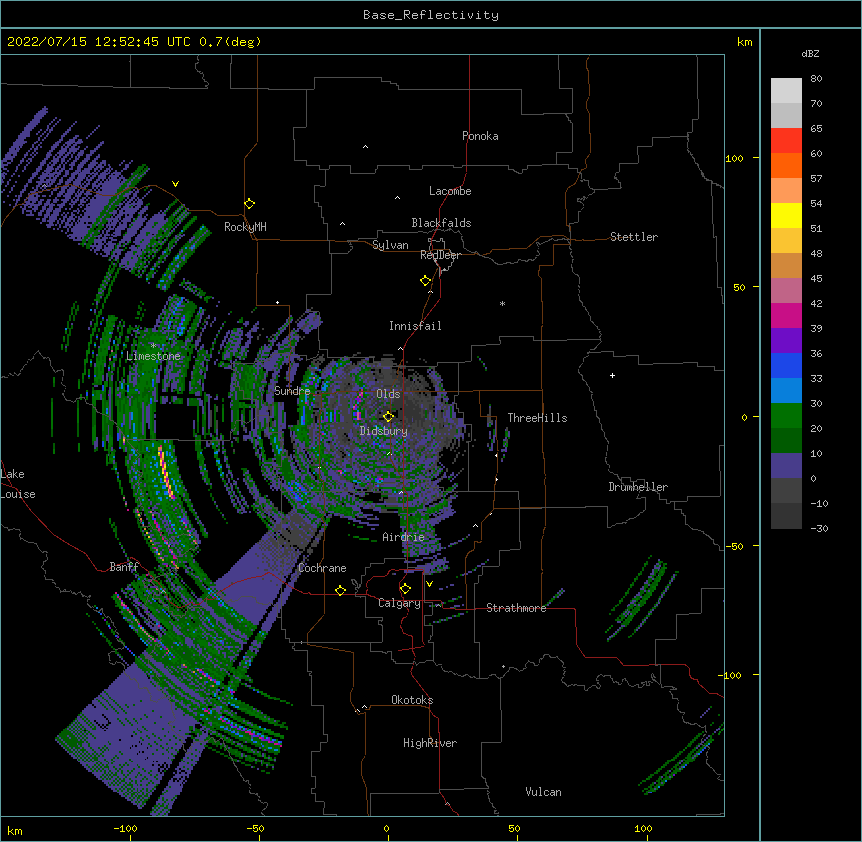Click the Ponoka city label

coord(480,136)
